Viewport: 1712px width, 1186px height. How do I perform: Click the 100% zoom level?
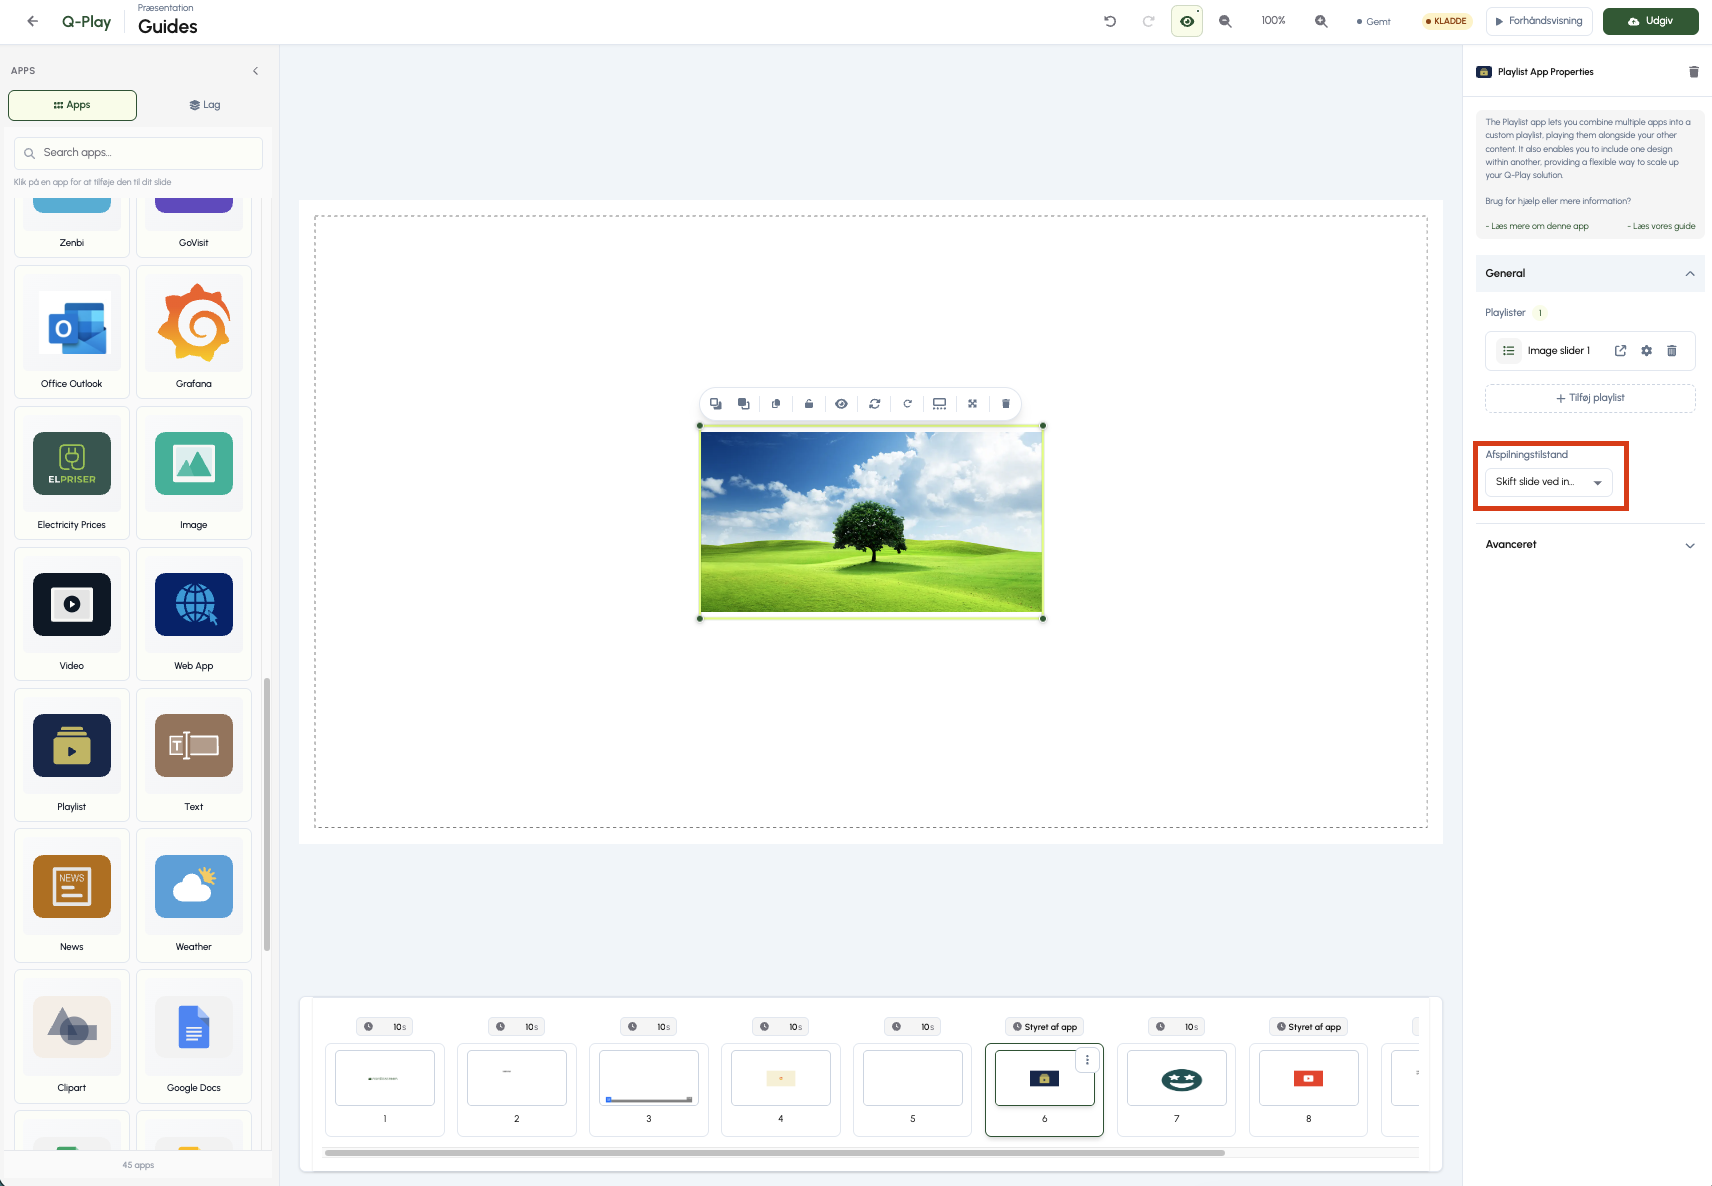[x=1273, y=21]
